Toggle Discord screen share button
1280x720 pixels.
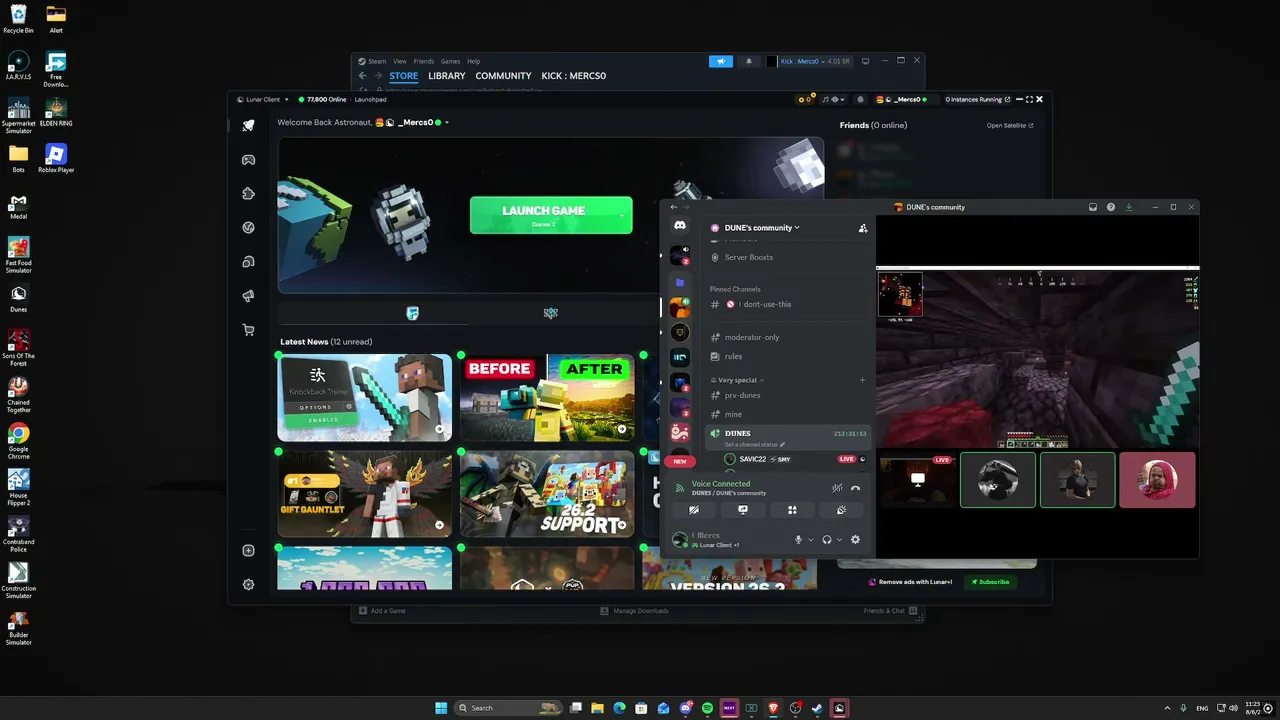click(x=743, y=510)
